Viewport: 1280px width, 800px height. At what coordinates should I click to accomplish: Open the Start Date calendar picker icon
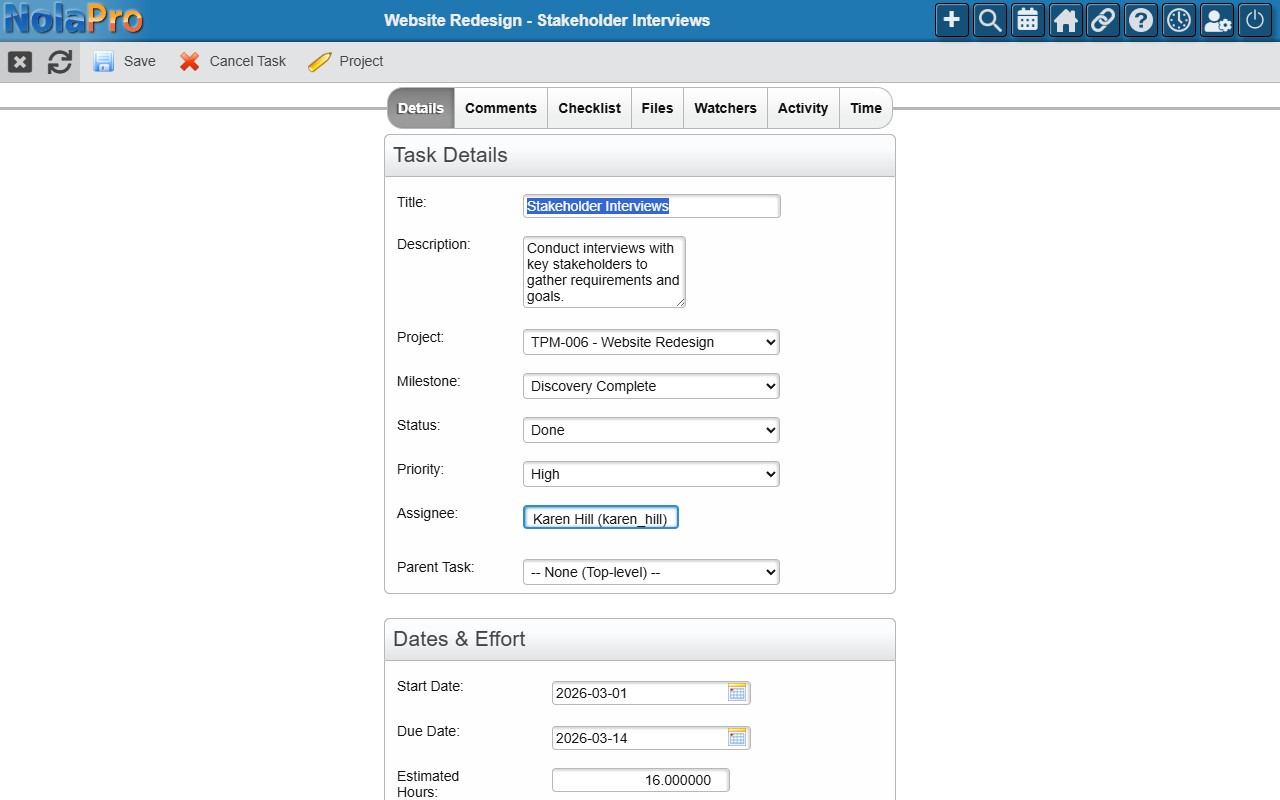pos(737,692)
